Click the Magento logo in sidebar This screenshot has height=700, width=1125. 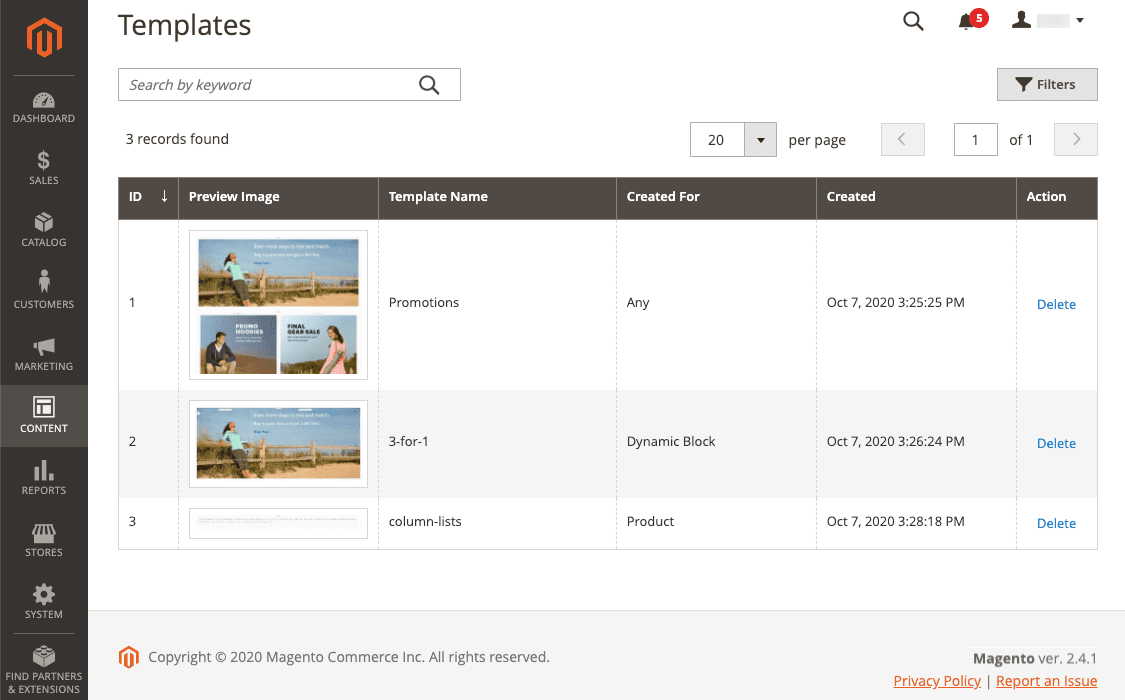point(44,37)
